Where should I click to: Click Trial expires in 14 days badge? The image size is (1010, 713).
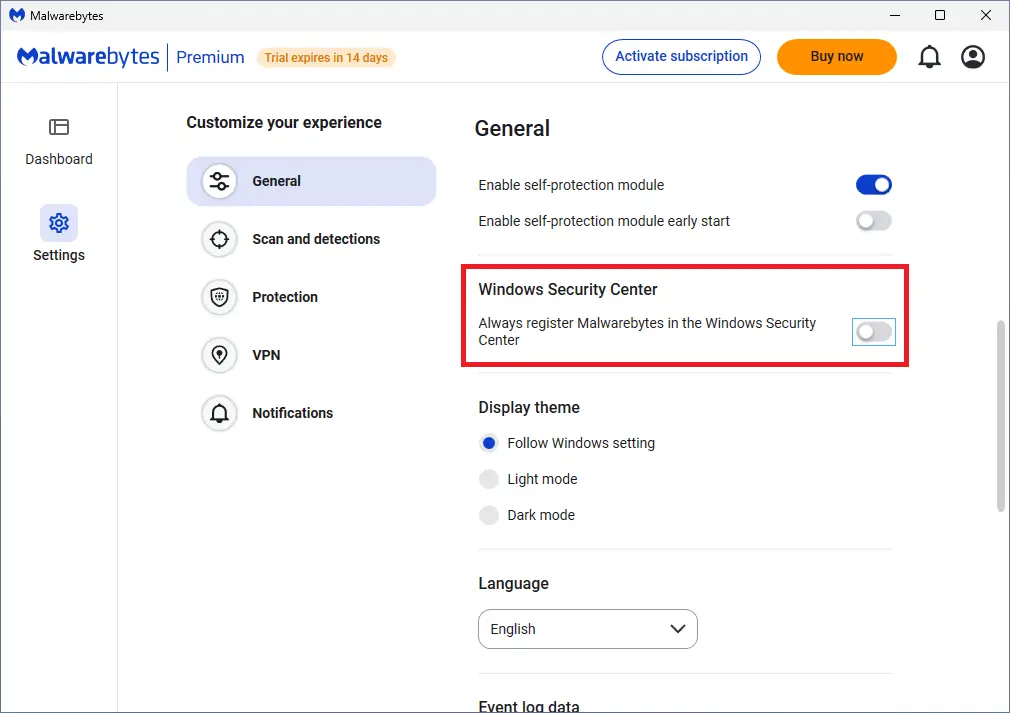(x=326, y=57)
